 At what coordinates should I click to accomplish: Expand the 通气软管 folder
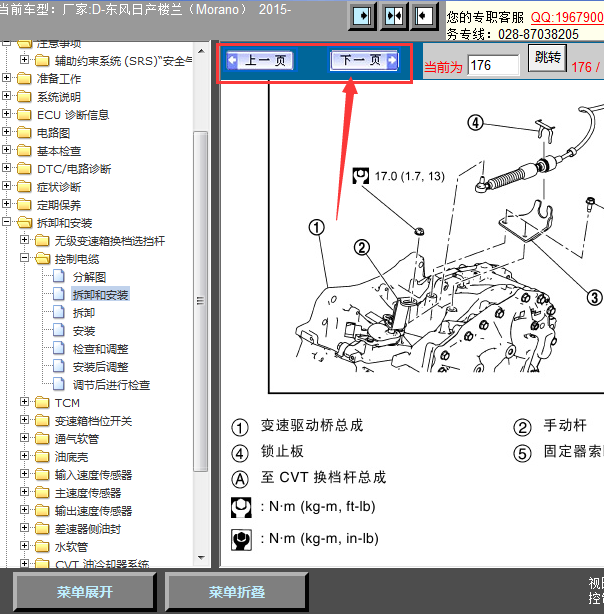[x=24, y=438]
